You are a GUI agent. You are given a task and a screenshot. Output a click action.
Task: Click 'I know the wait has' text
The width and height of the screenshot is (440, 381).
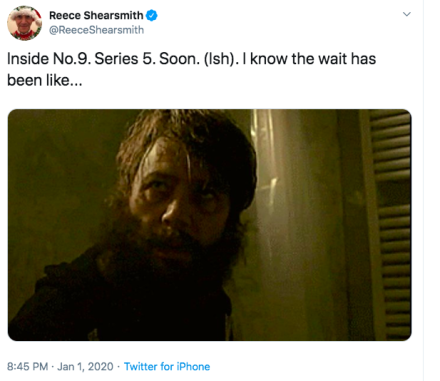point(309,59)
